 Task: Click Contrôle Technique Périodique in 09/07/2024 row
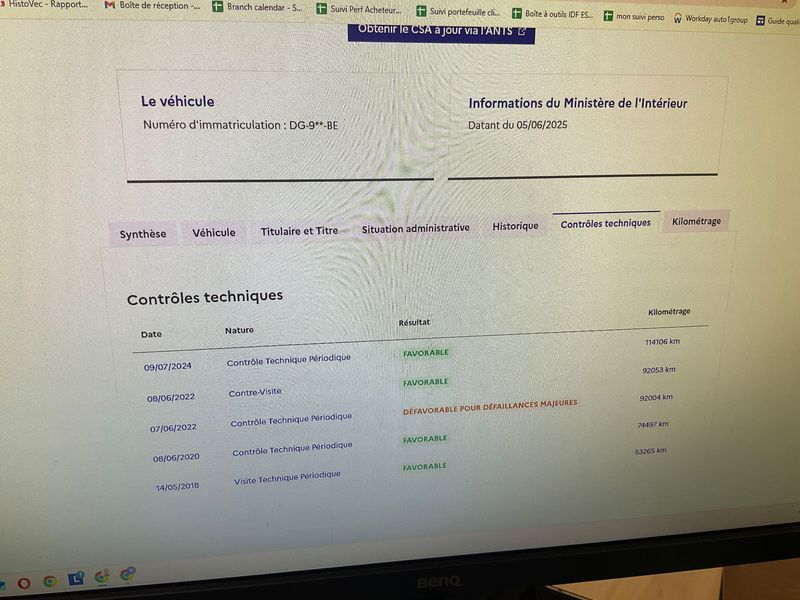coord(289,360)
